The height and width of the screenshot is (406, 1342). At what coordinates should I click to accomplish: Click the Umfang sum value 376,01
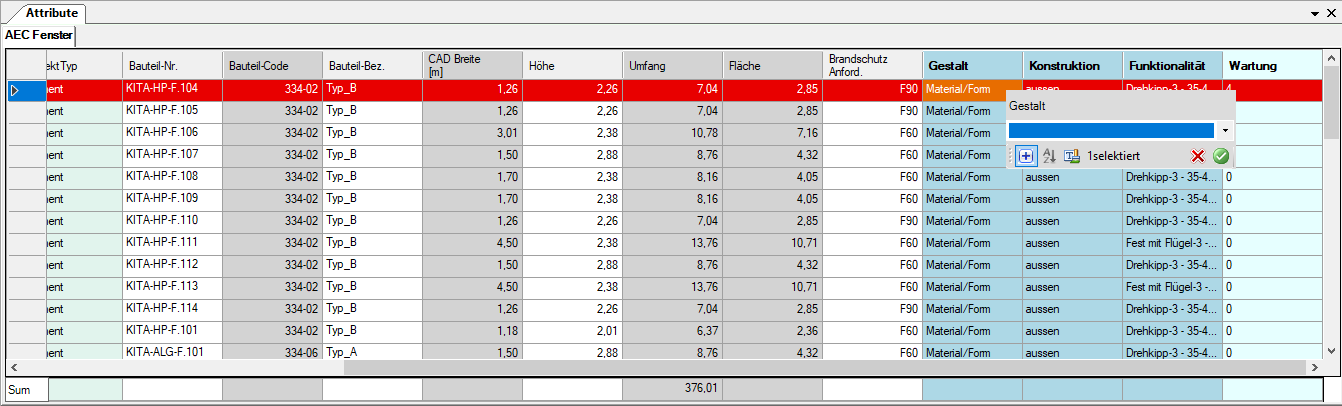click(x=672, y=388)
